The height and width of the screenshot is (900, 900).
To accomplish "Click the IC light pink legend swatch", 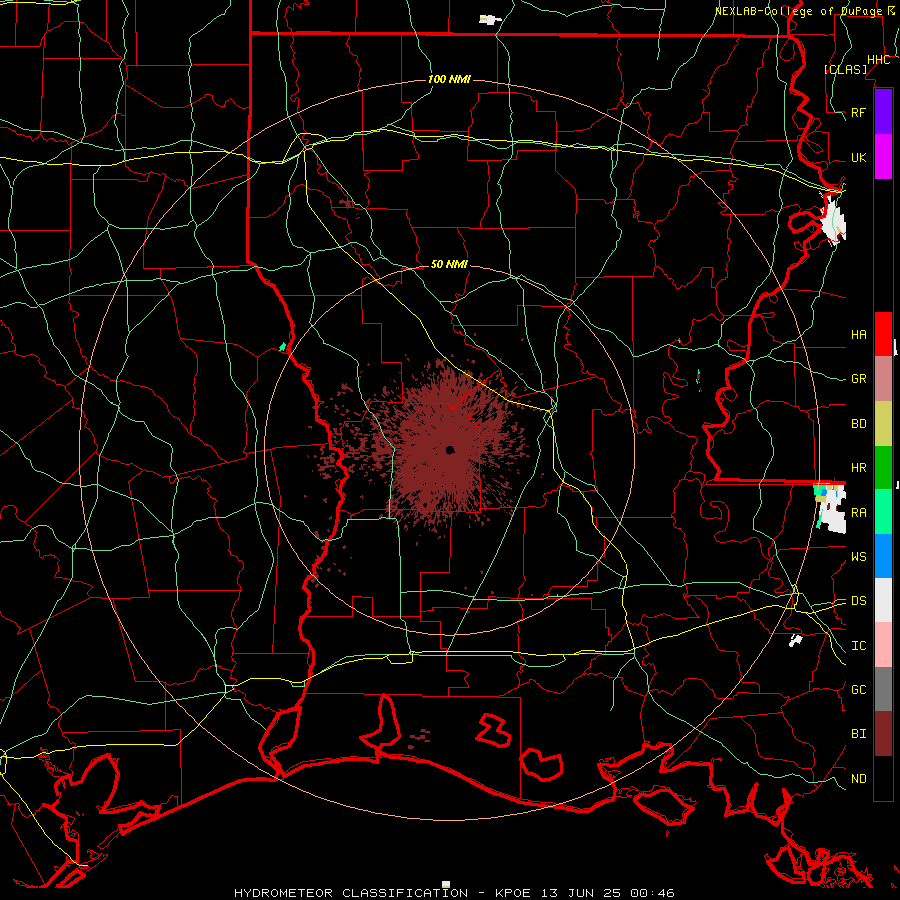I will tap(883, 645).
